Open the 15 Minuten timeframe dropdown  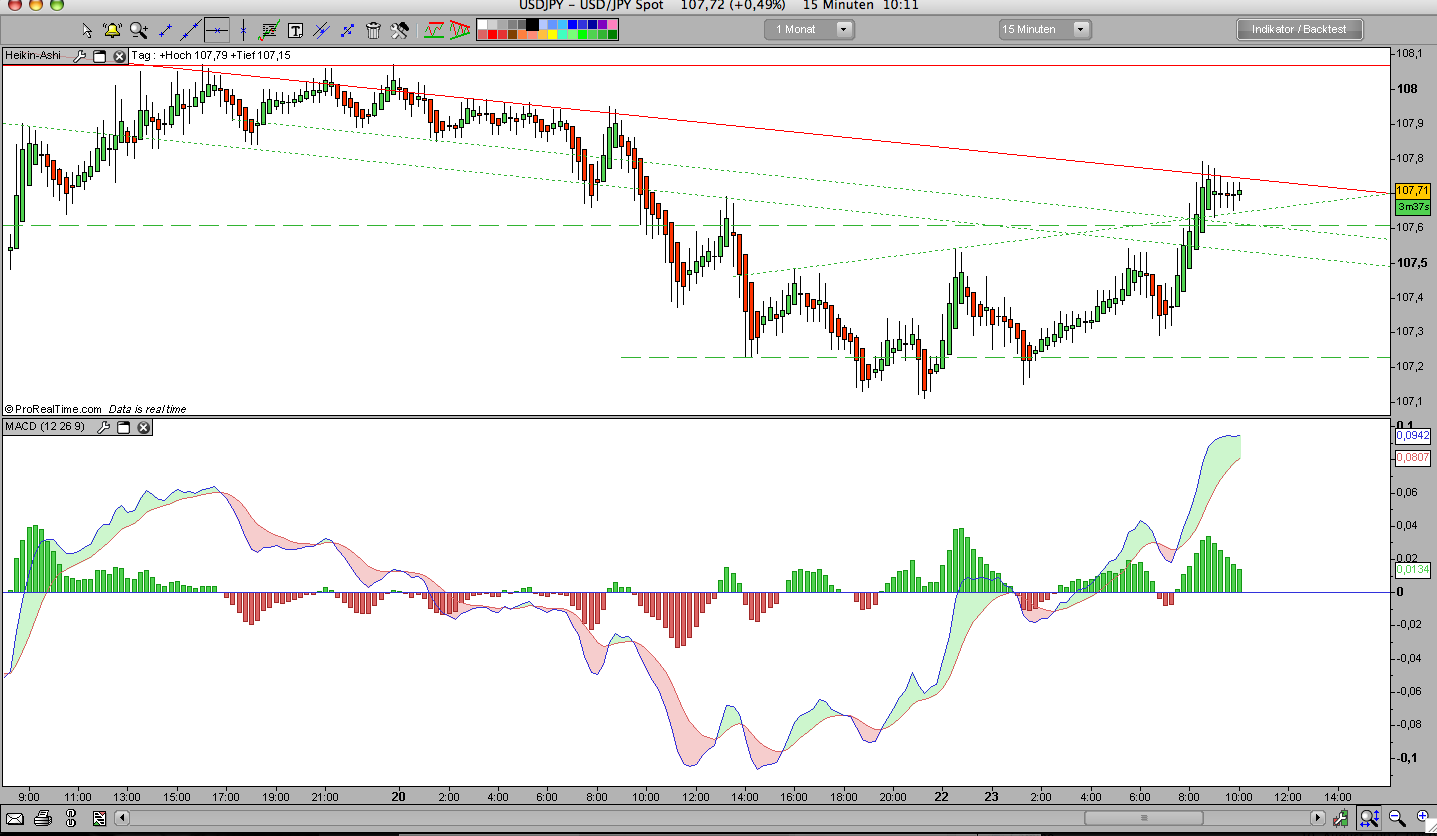[x=1046, y=29]
